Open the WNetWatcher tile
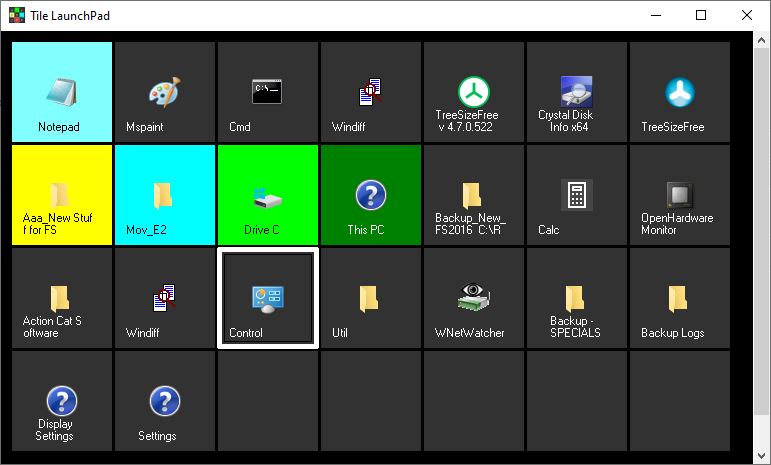 (x=473, y=298)
